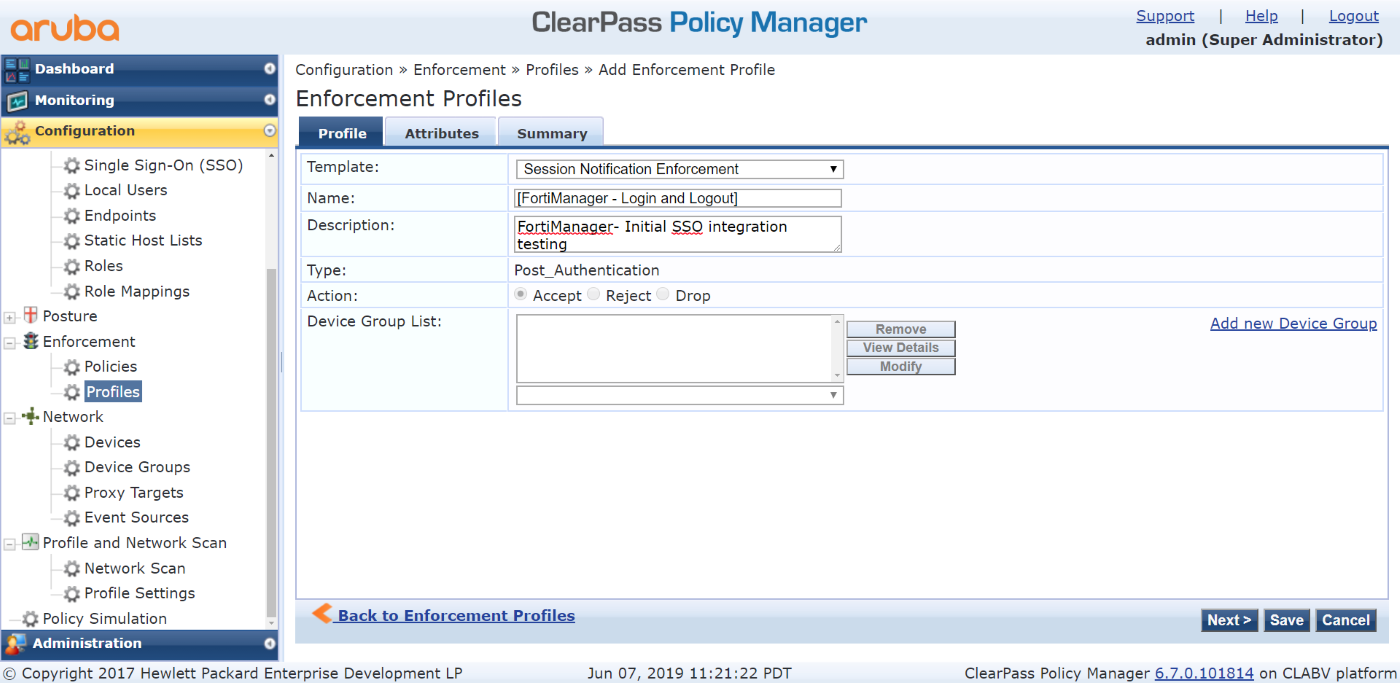Click the Save button
Viewport: 1400px width, 683px height.
pyautogui.click(x=1287, y=620)
